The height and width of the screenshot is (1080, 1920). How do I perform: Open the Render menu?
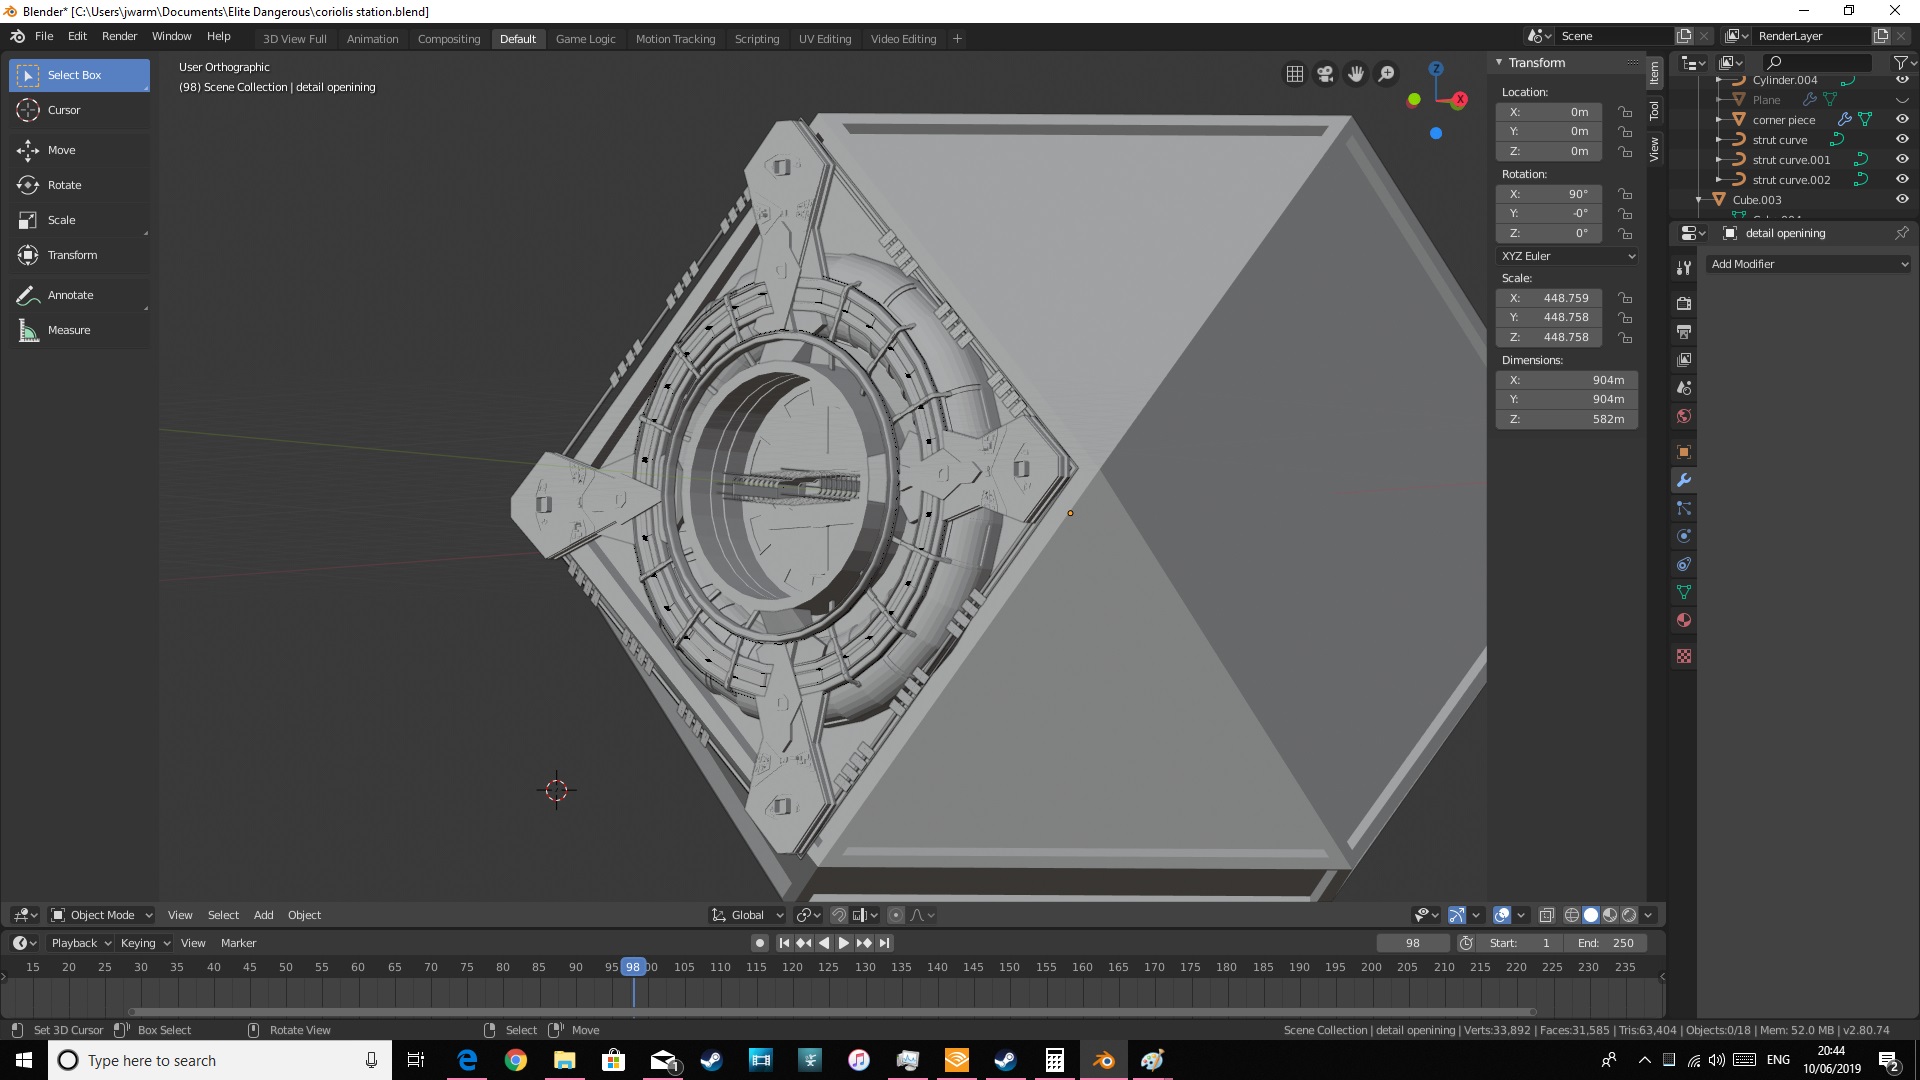(119, 36)
